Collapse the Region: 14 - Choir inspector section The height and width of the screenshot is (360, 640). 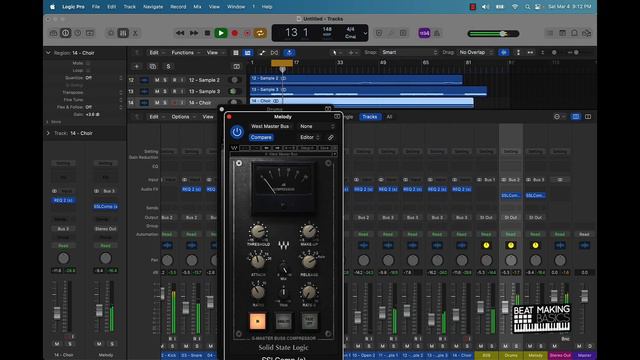tap(48, 53)
